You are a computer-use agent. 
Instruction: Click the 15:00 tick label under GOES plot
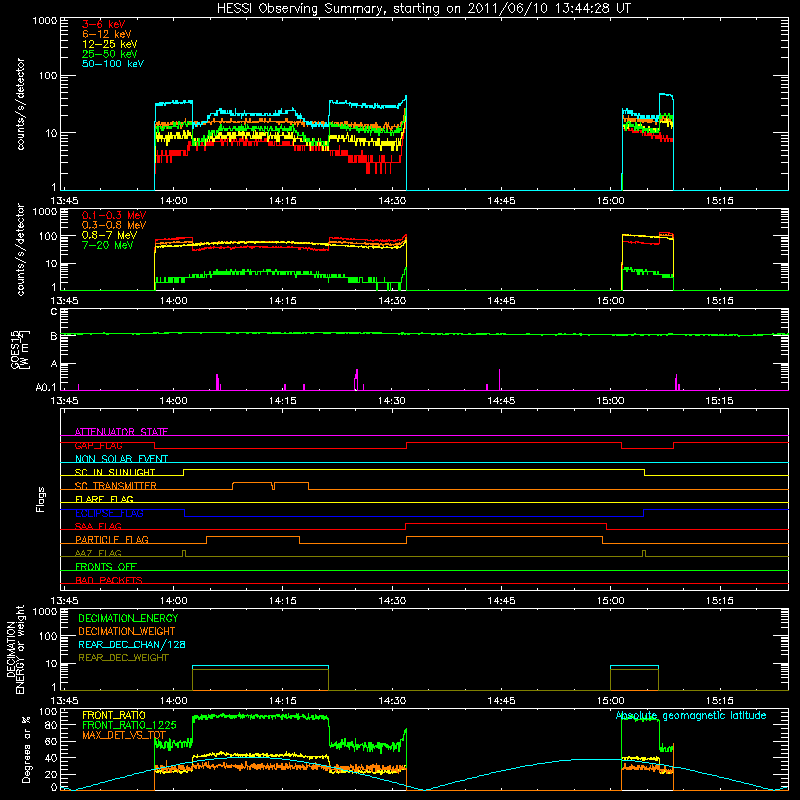tap(610, 401)
